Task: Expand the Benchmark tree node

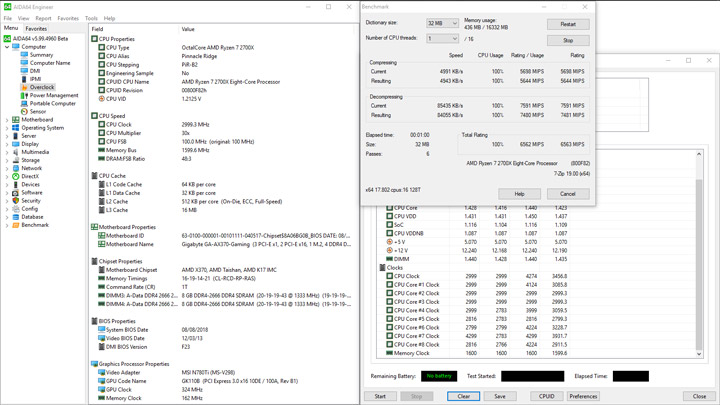Action: [x=7, y=225]
